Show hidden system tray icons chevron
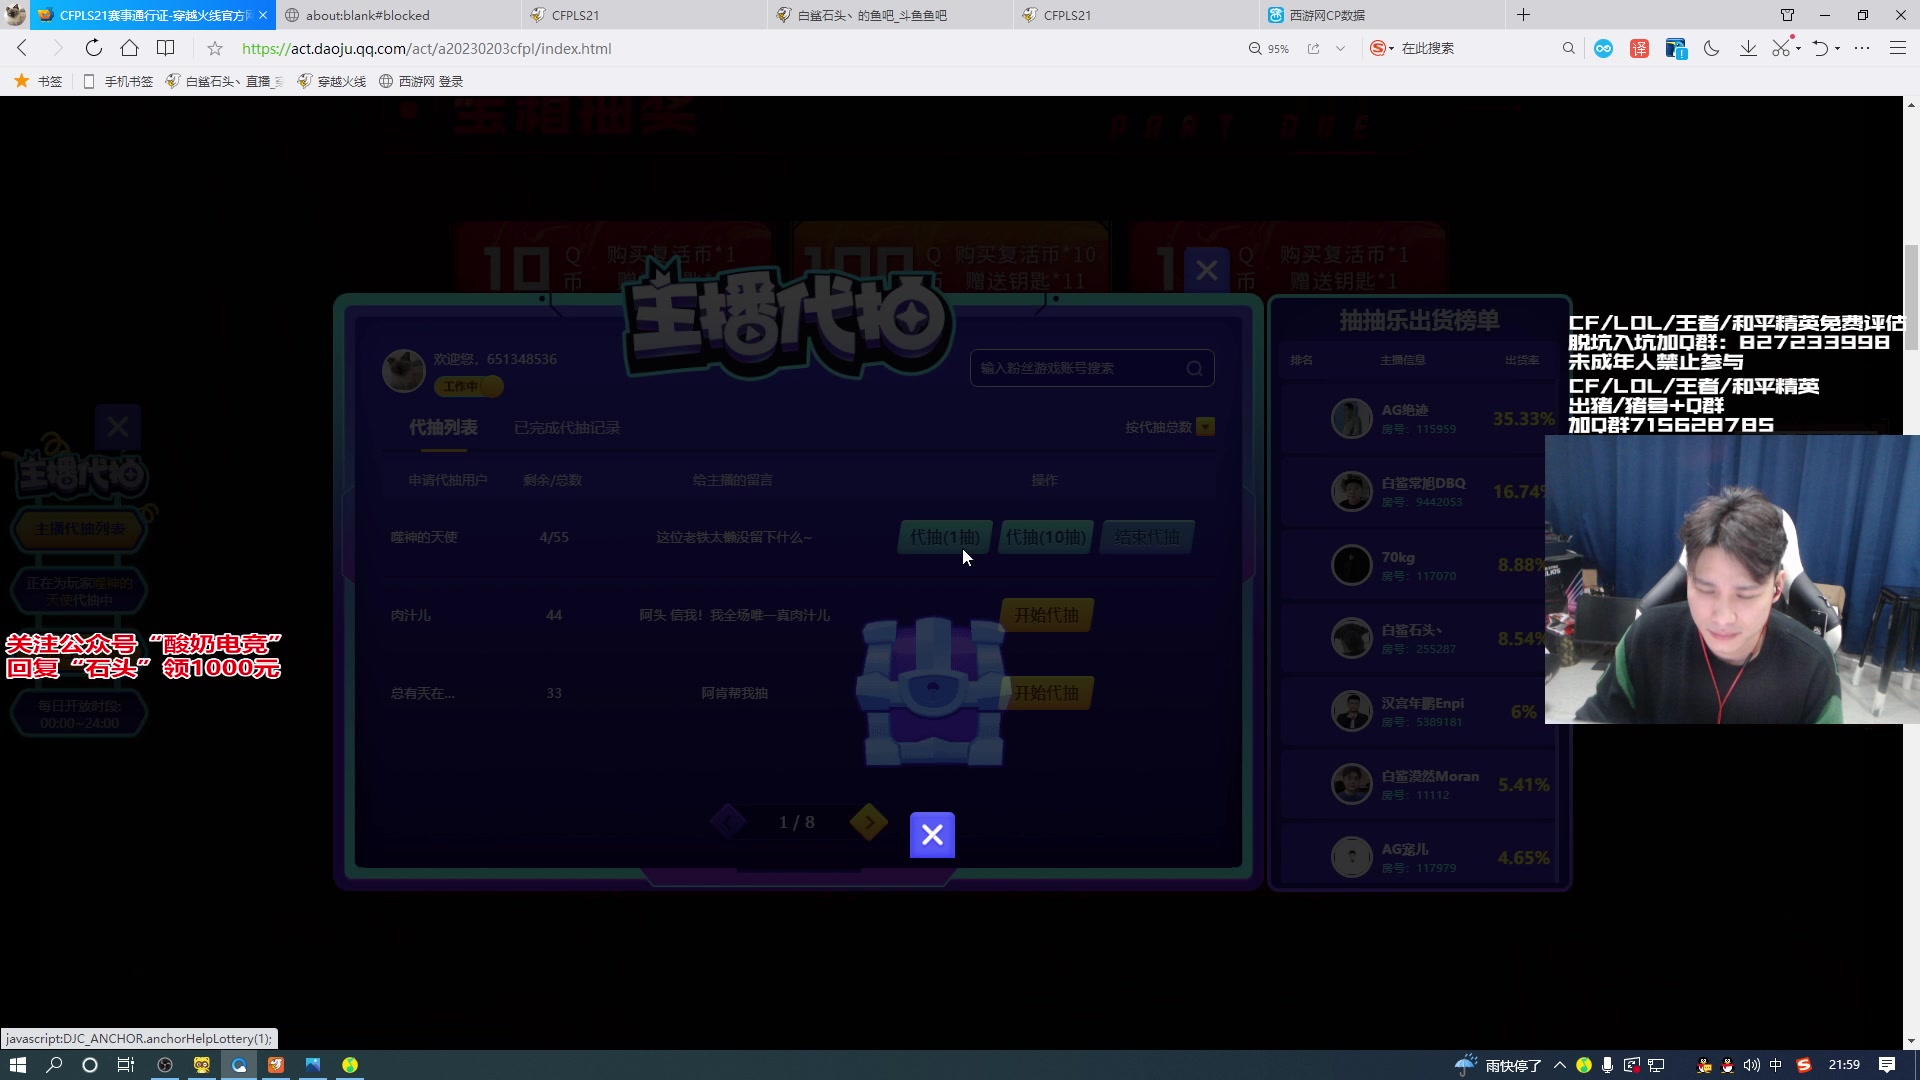This screenshot has width=1920, height=1080. pyautogui.click(x=1560, y=1065)
